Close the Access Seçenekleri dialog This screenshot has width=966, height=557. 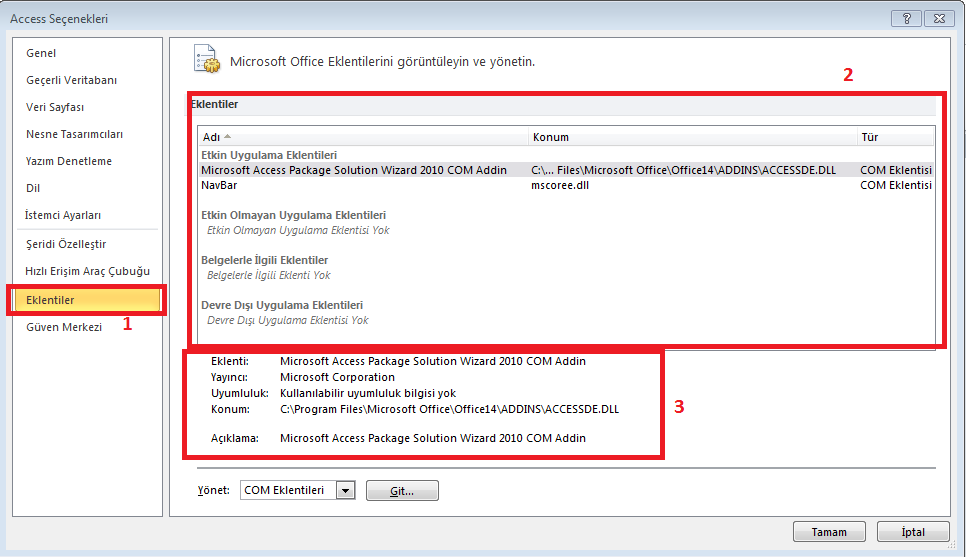(939, 18)
